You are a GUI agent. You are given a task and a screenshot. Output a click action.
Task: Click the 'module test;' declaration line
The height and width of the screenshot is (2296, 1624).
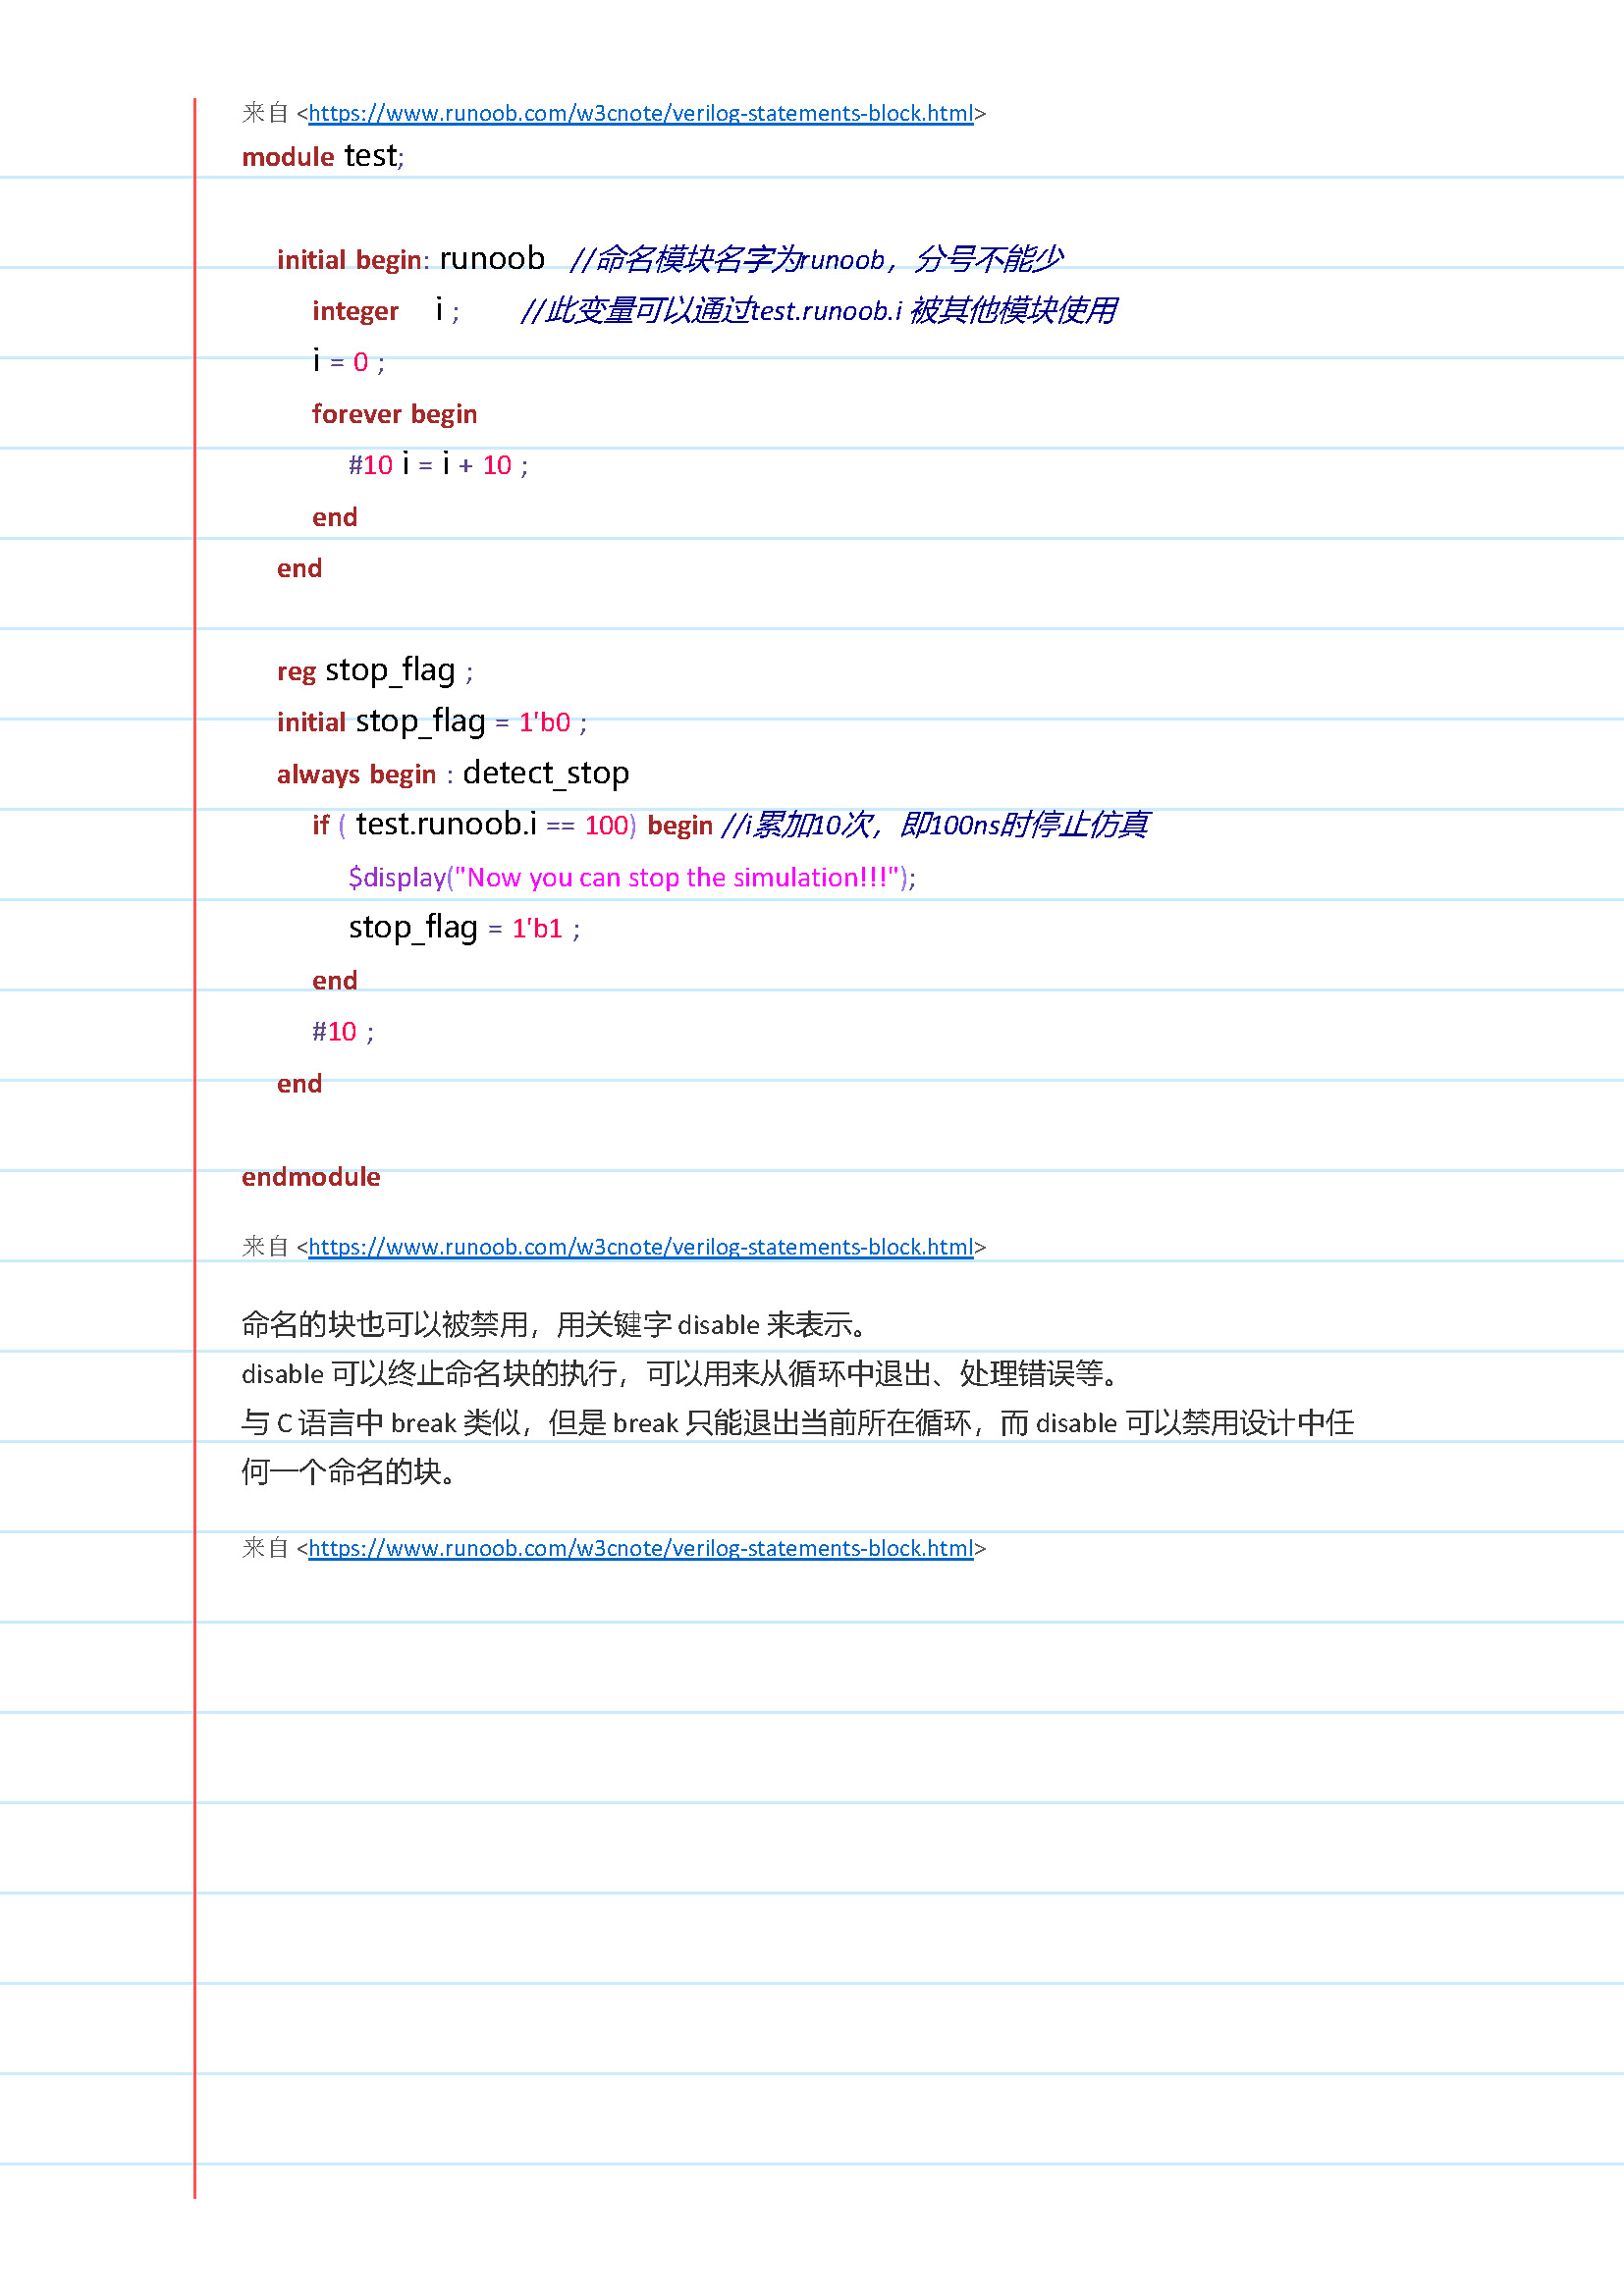[322, 156]
